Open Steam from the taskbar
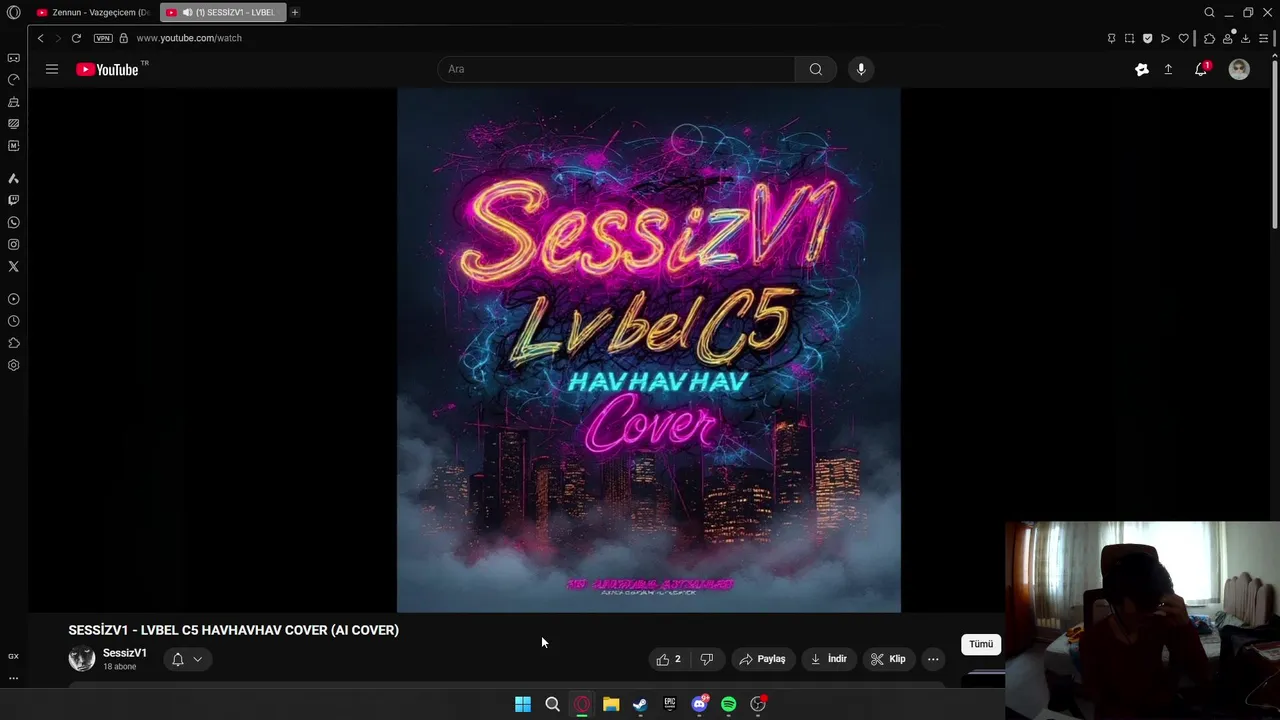This screenshot has height=720, width=1280. coord(640,704)
